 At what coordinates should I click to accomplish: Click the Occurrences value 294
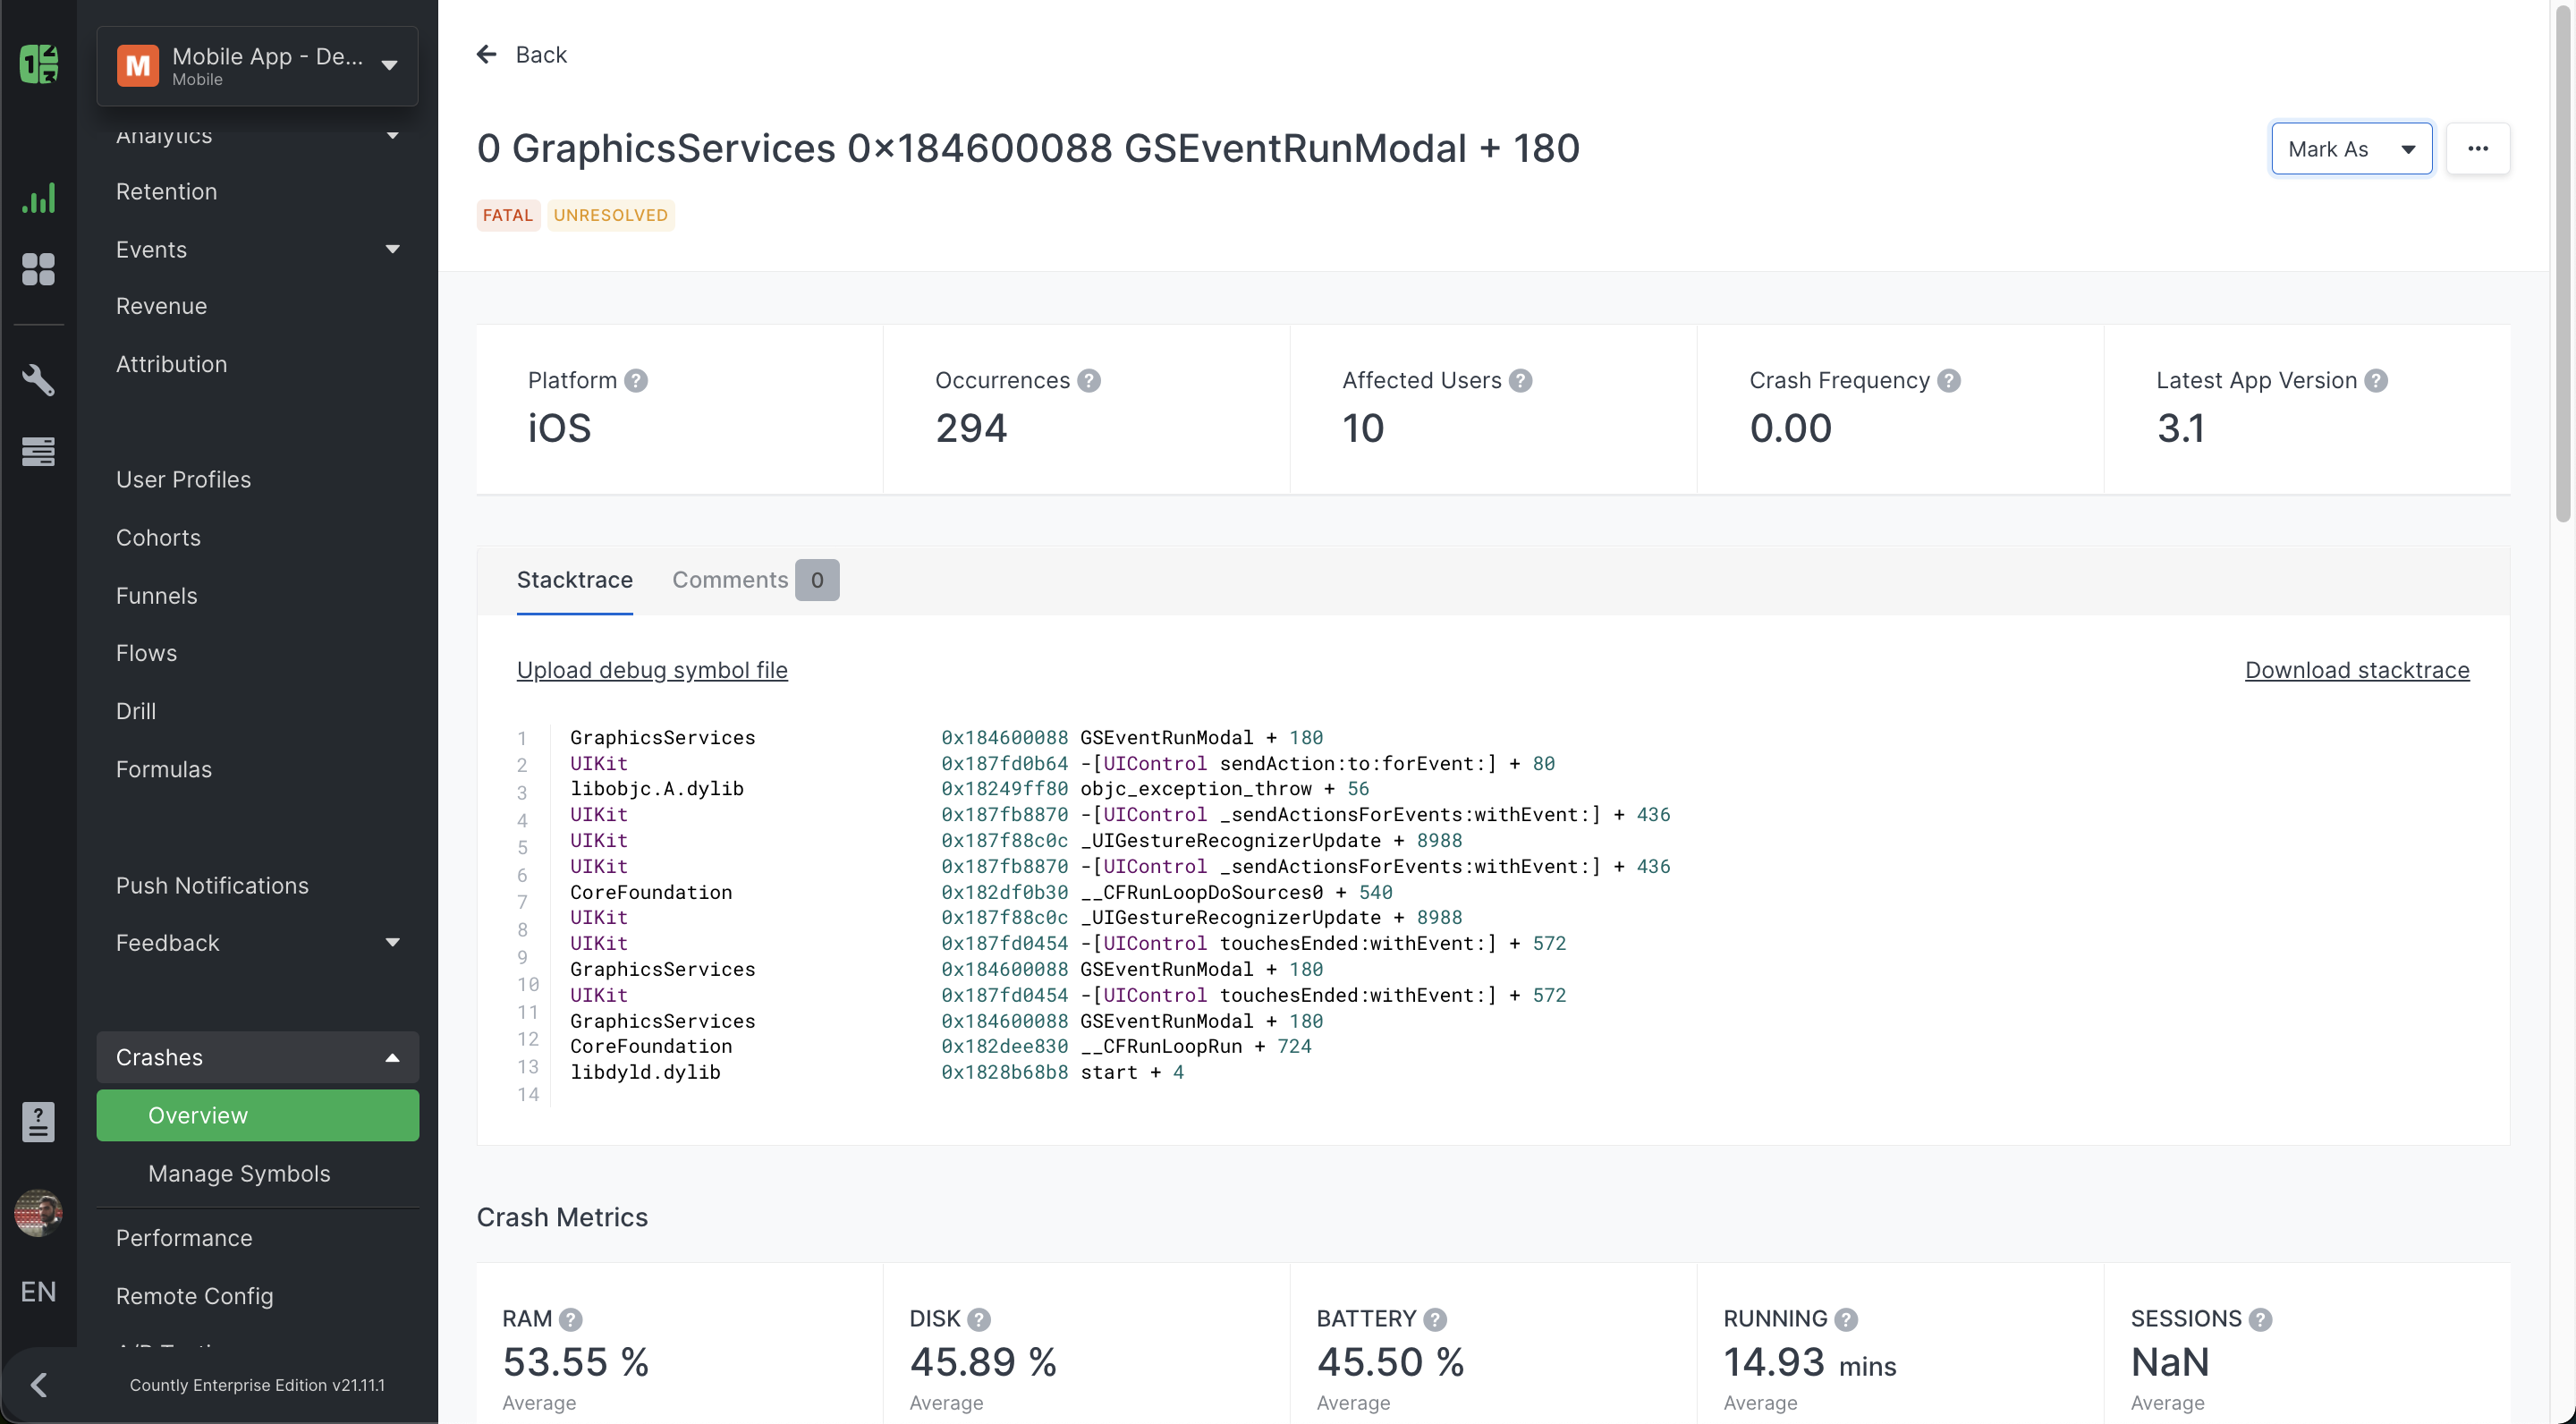point(971,428)
